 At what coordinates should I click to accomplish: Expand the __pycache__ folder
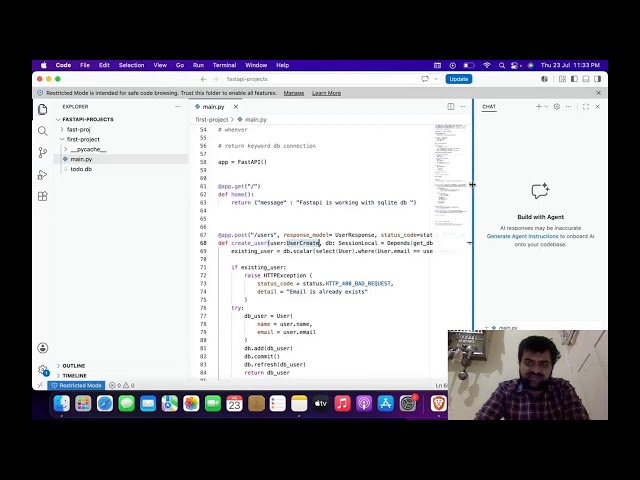[66, 149]
